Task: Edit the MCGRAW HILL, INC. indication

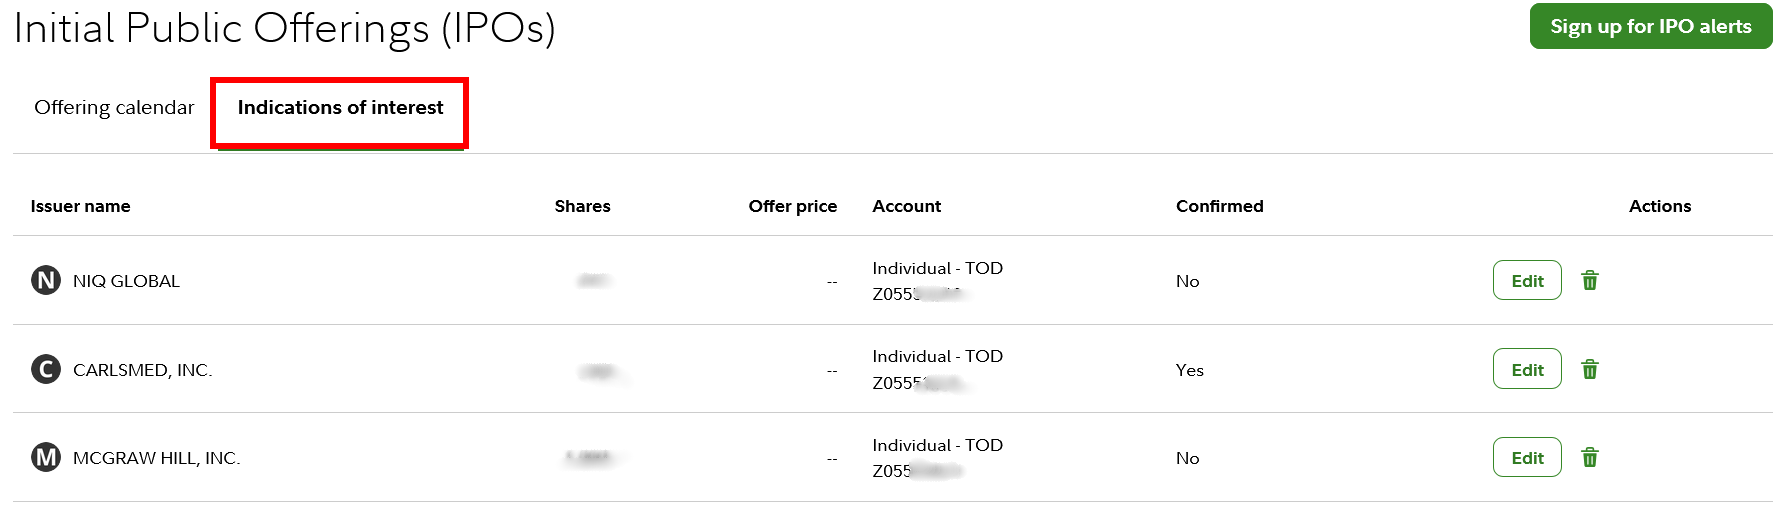Action: pos(1527,457)
